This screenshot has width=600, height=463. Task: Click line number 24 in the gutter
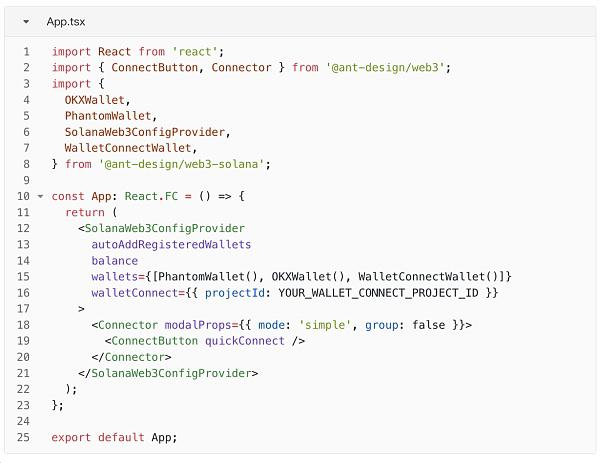click(x=23, y=421)
